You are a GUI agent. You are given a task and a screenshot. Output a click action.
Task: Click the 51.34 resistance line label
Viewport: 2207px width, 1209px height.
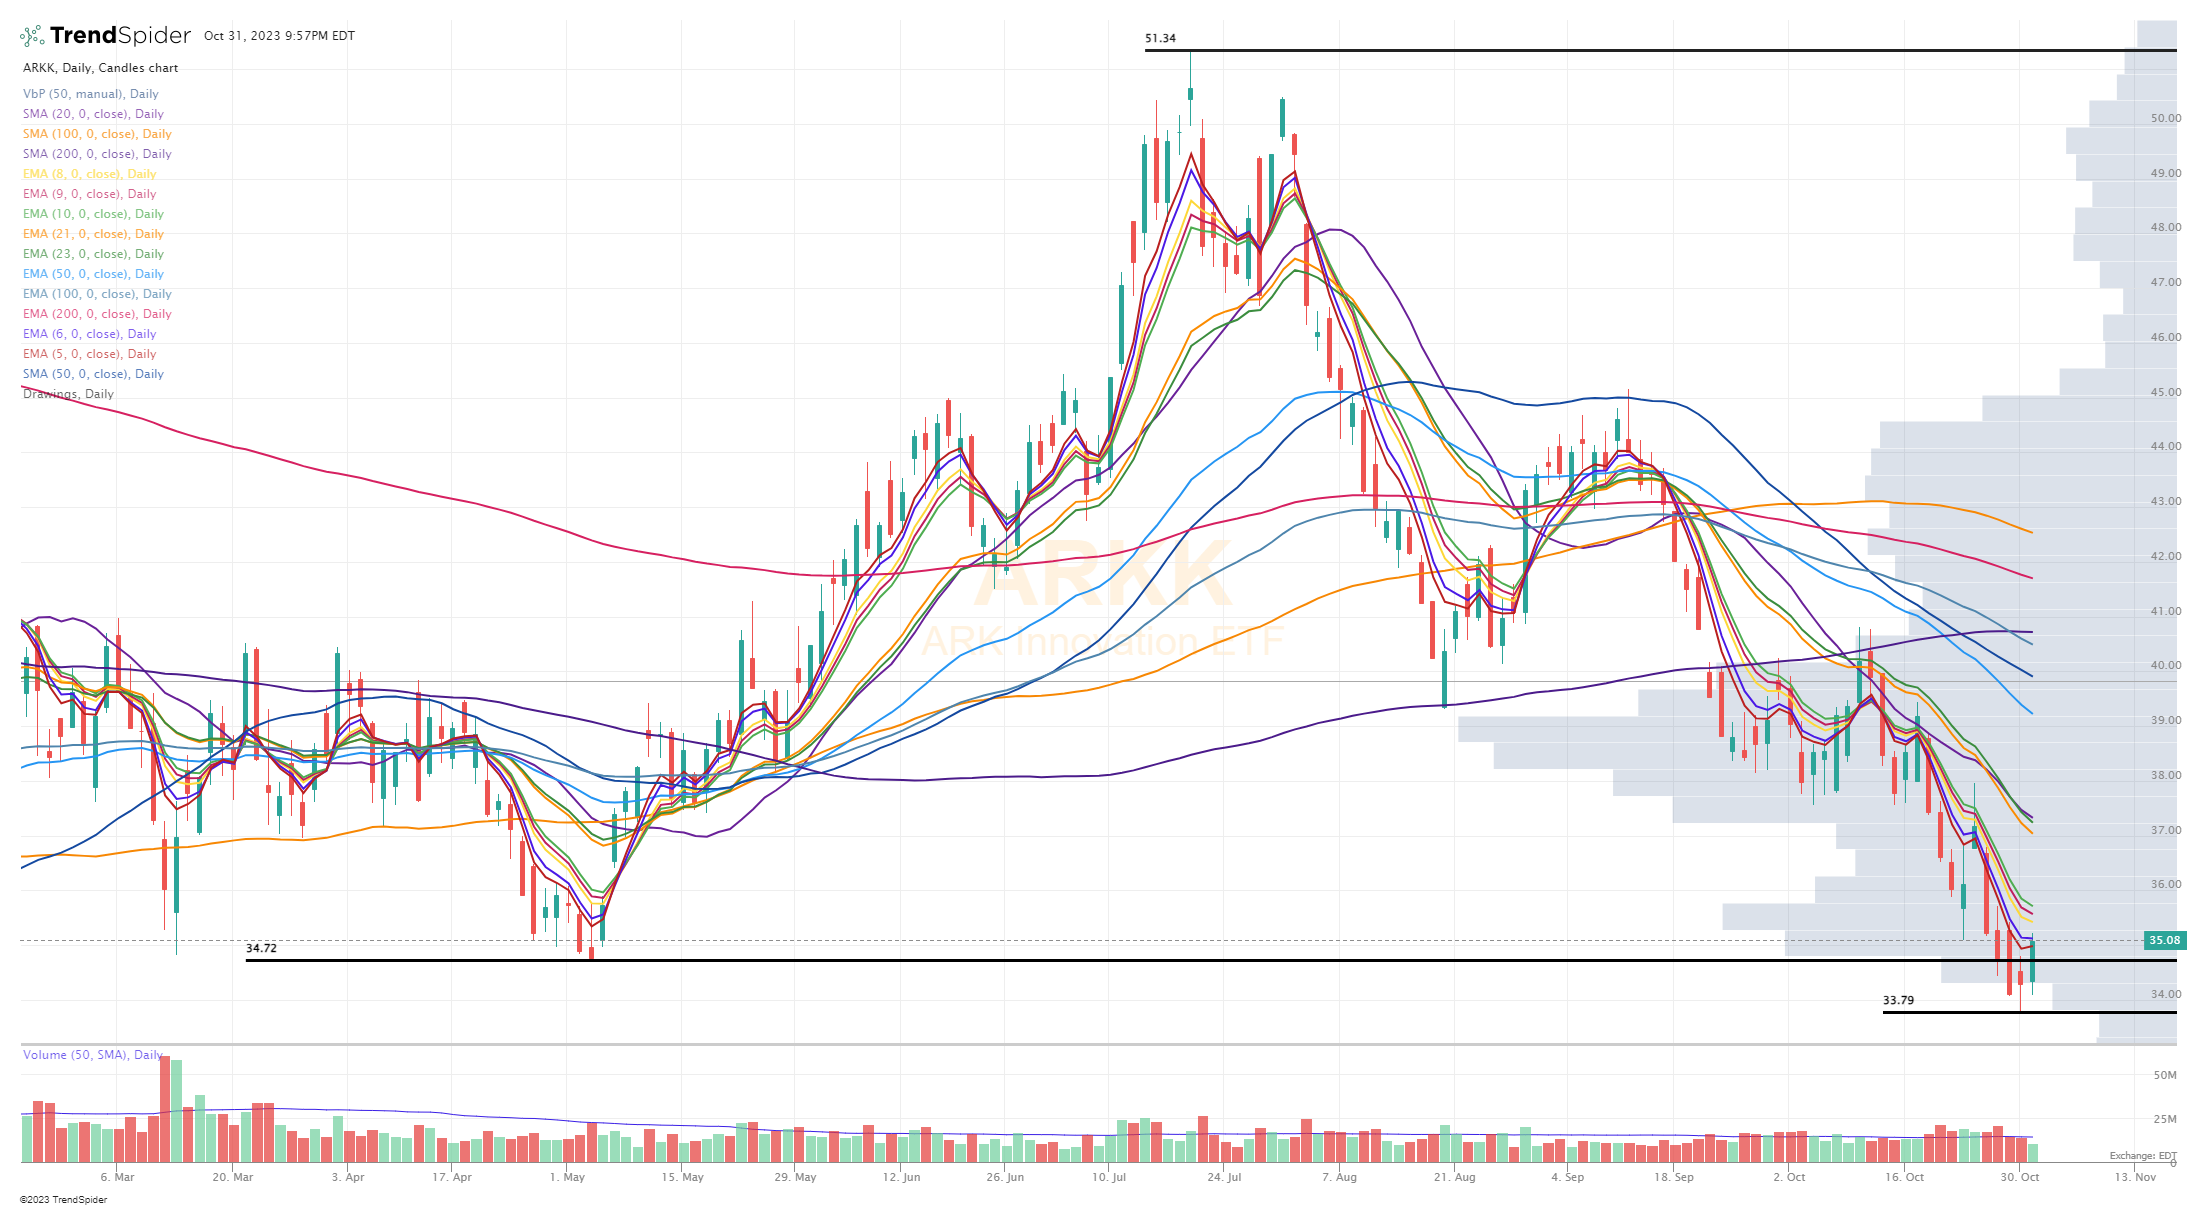coord(1160,39)
